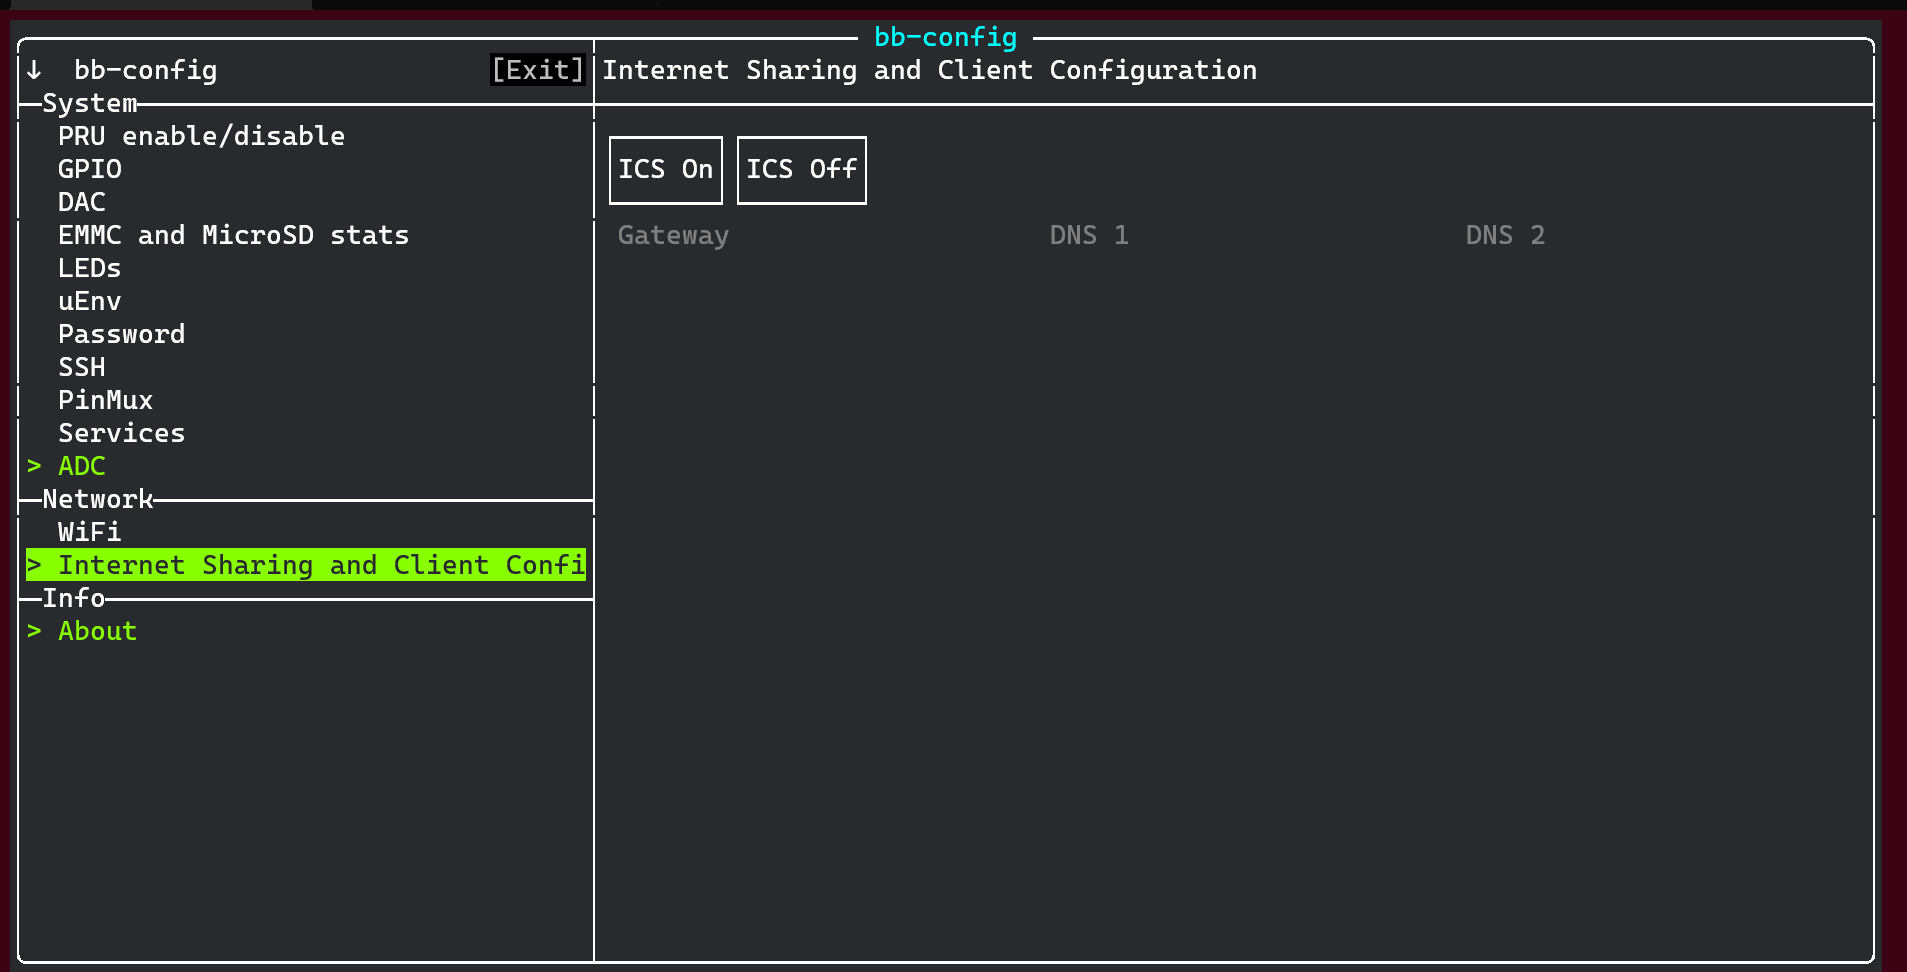Image resolution: width=1907 pixels, height=972 pixels.
Task: Select the SSH menu entry
Action: 82,367
